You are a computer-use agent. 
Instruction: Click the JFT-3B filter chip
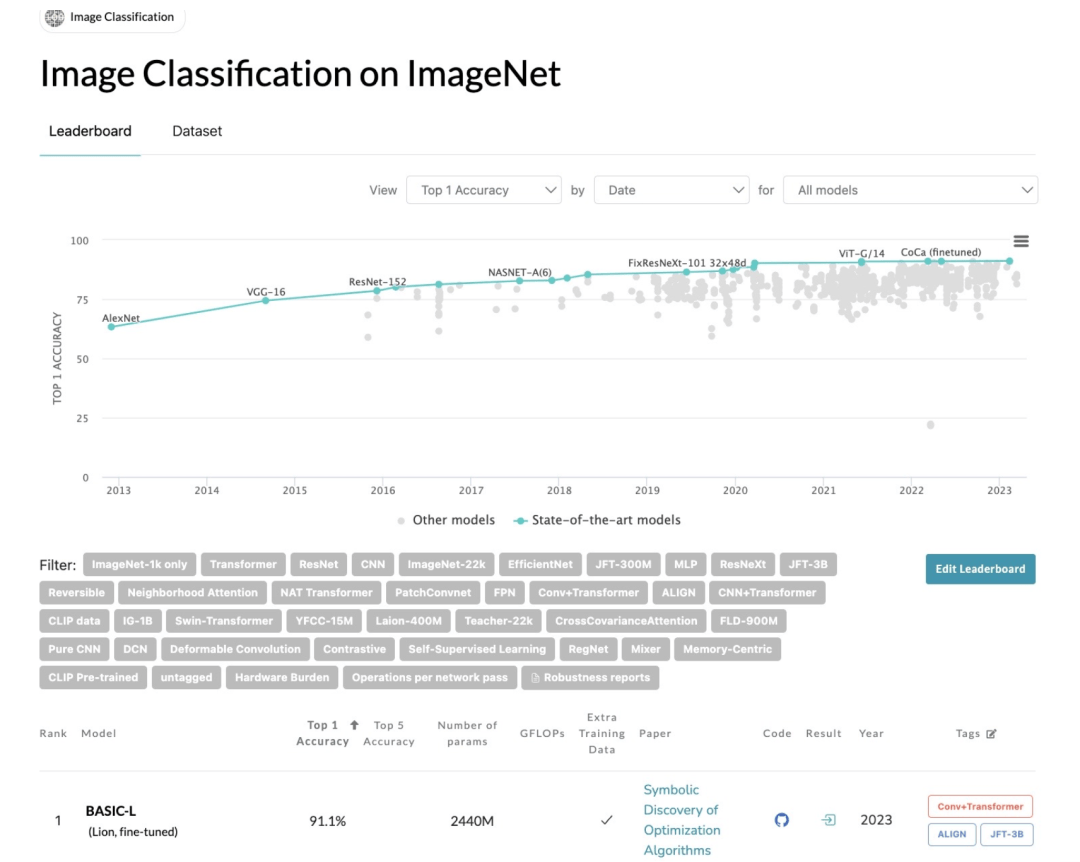(x=808, y=564)
